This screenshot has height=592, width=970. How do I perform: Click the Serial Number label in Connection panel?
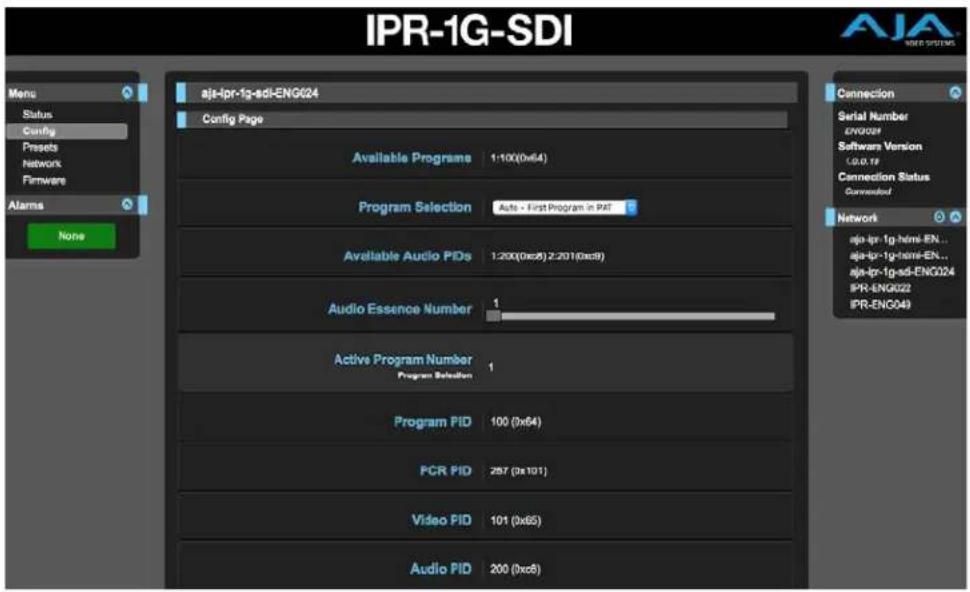[872, 116]
